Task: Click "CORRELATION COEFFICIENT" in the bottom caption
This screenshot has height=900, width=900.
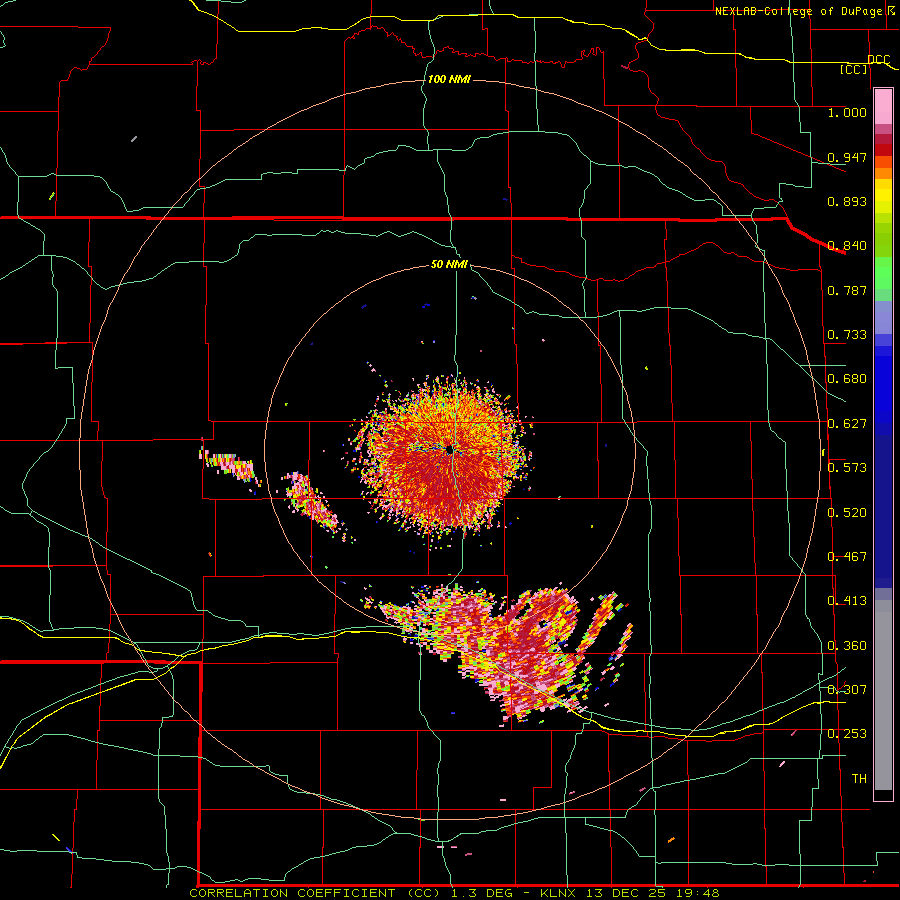Action: (292, 893)
